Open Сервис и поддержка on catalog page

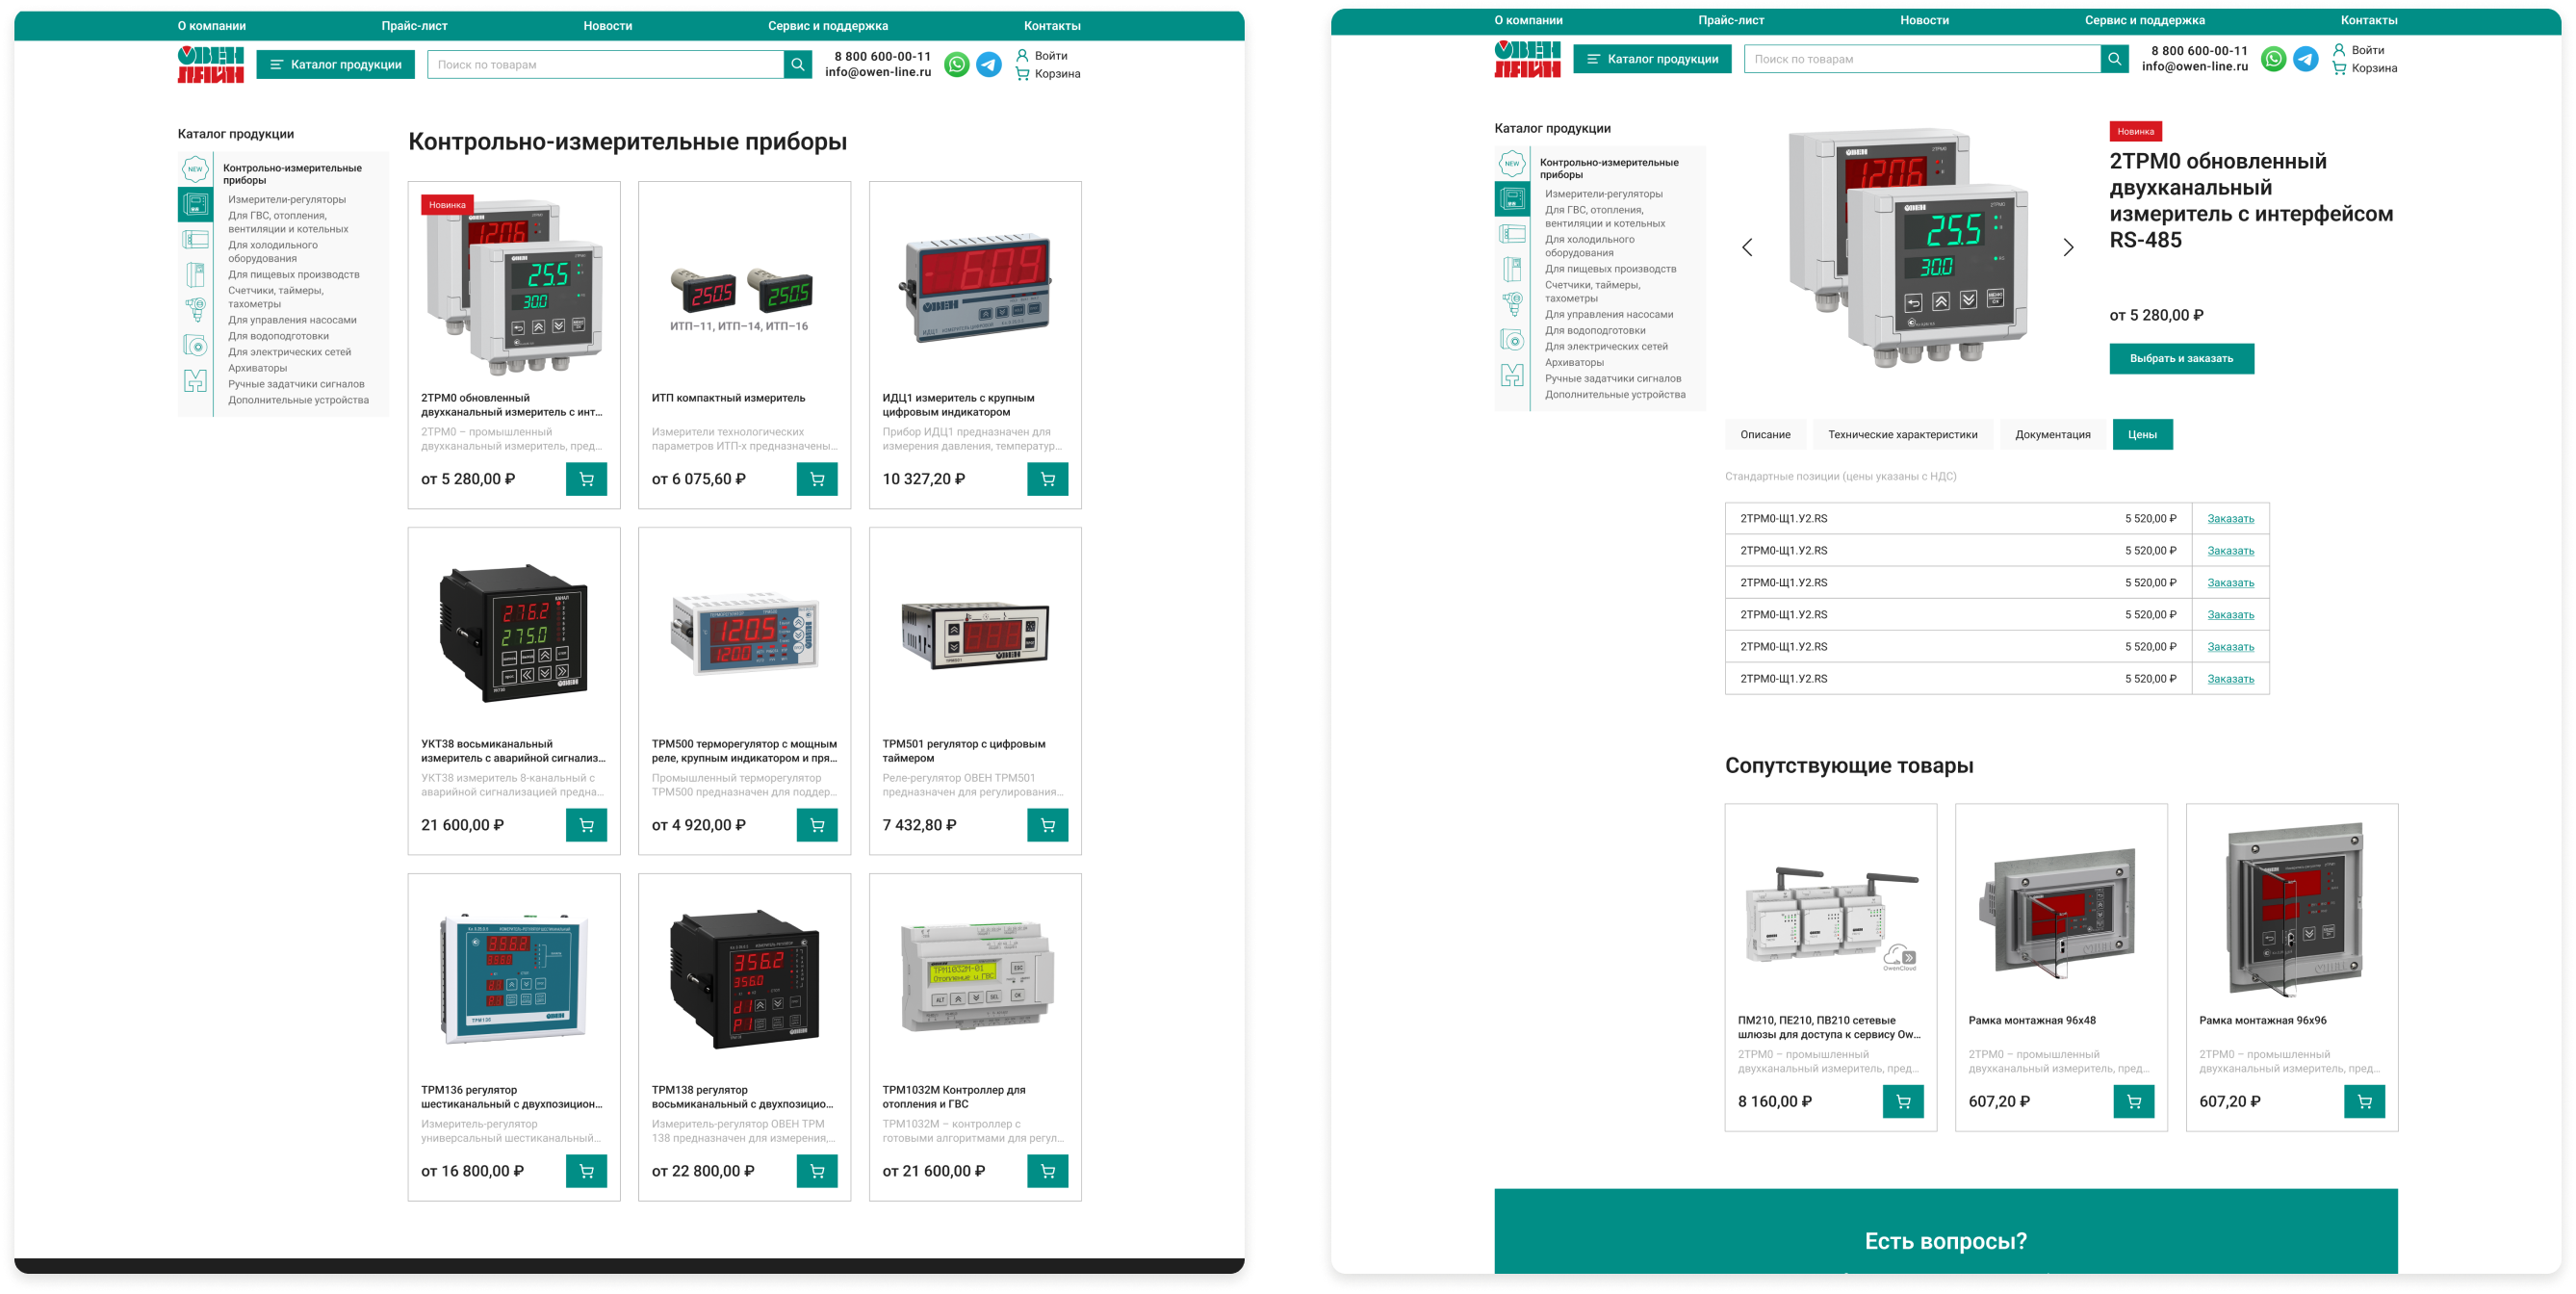pos(828,26)
